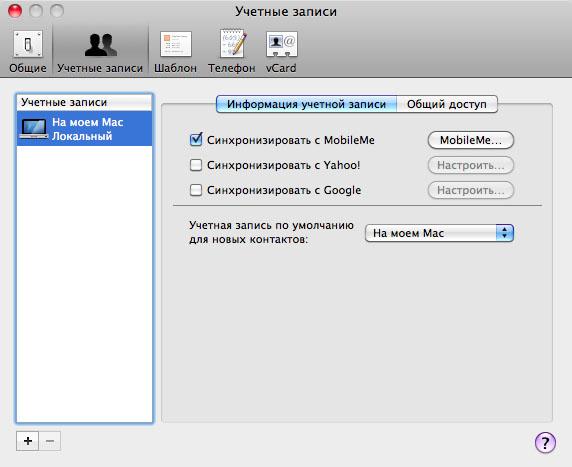572x467 pixels.
Task: Click the help question mark button
Action: (x=545, y=443)
